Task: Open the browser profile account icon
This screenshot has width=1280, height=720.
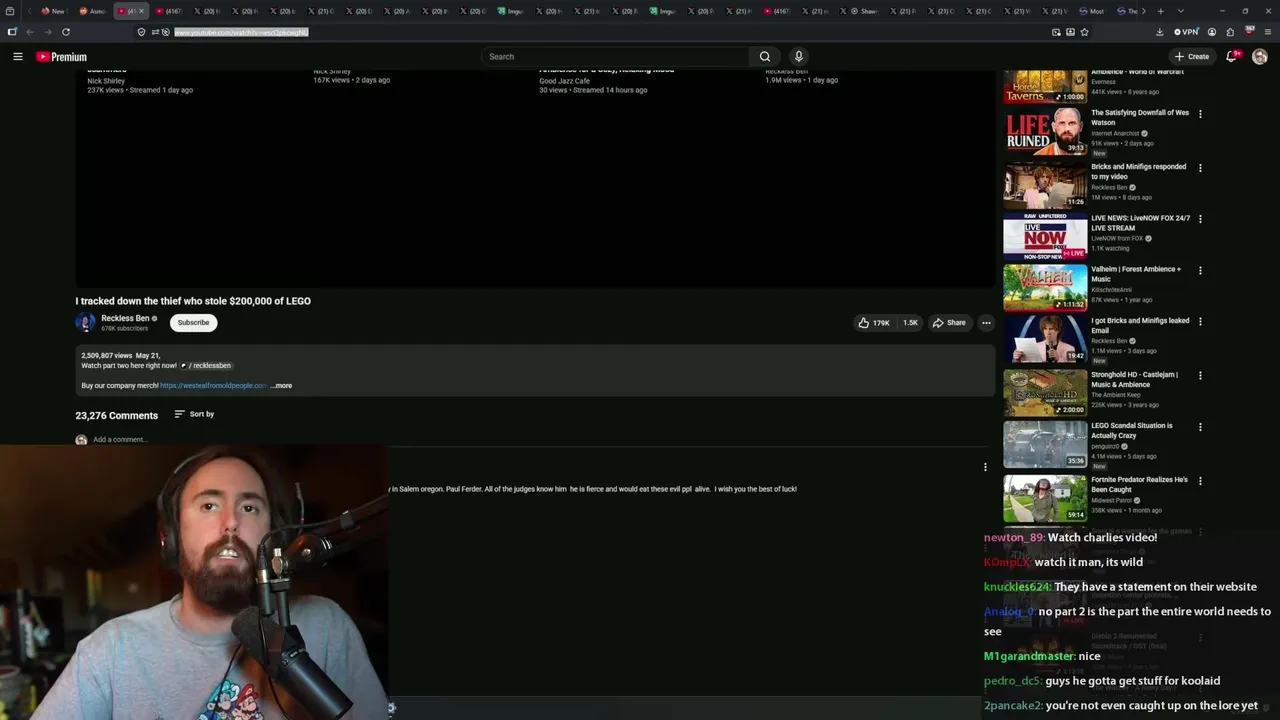Action: [1212, 32]
